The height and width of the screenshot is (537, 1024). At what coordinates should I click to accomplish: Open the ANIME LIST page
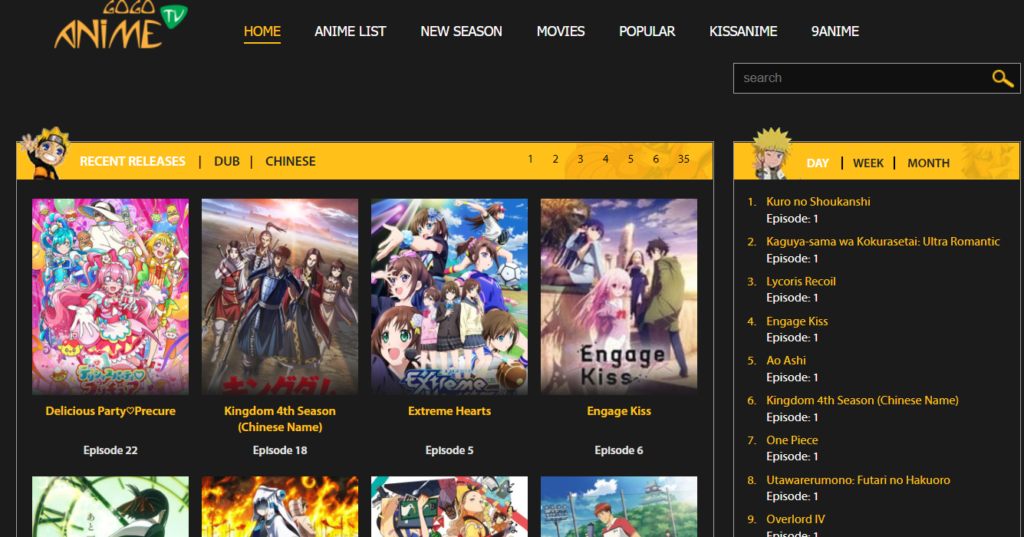pos(350,31)
